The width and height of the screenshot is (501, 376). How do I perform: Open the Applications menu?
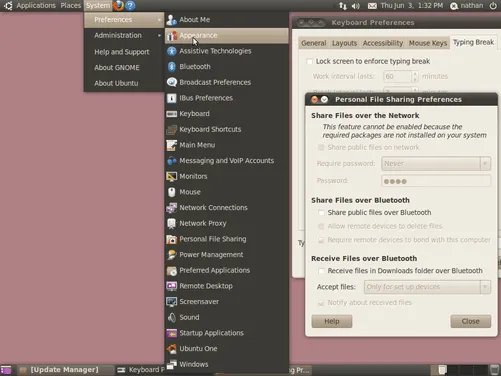tap(36, 6)
